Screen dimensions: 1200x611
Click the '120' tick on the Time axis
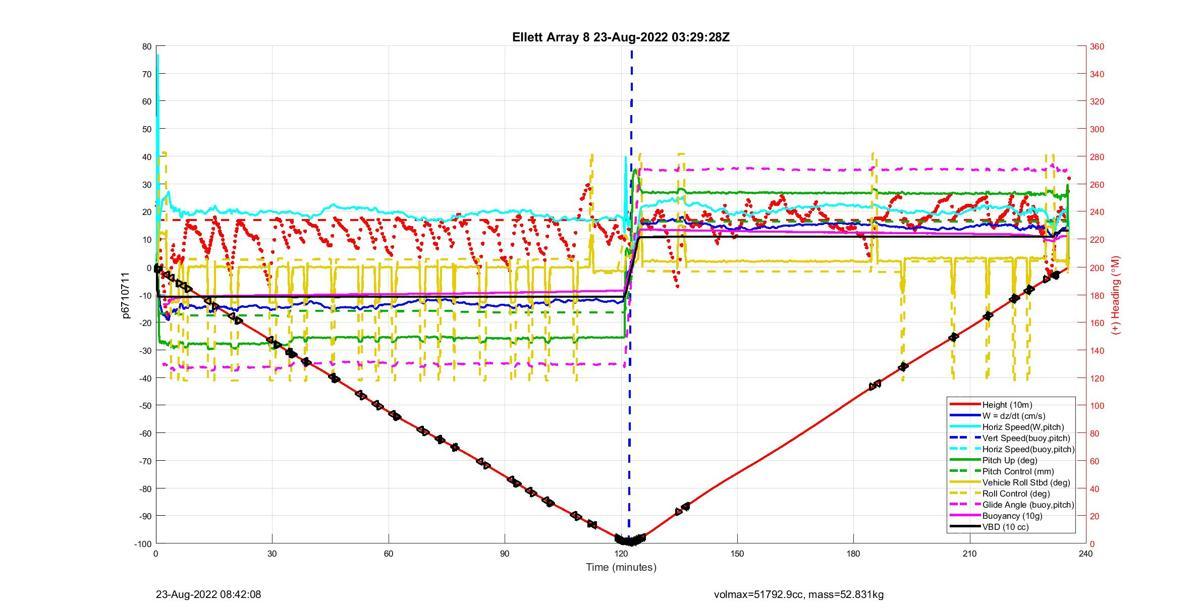[621, 553]
